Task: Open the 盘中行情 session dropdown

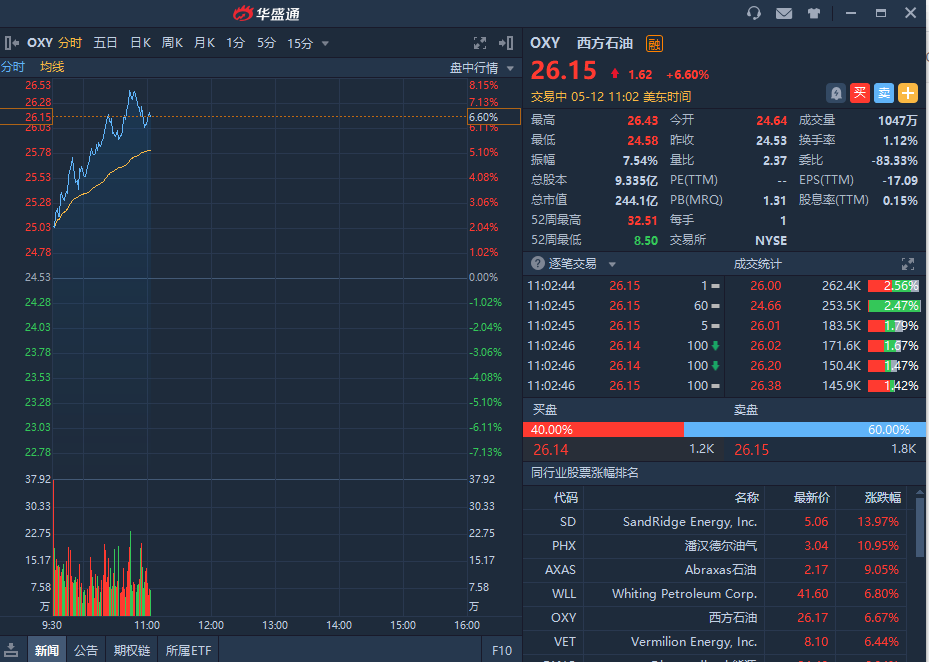Action: coord(510,68)
